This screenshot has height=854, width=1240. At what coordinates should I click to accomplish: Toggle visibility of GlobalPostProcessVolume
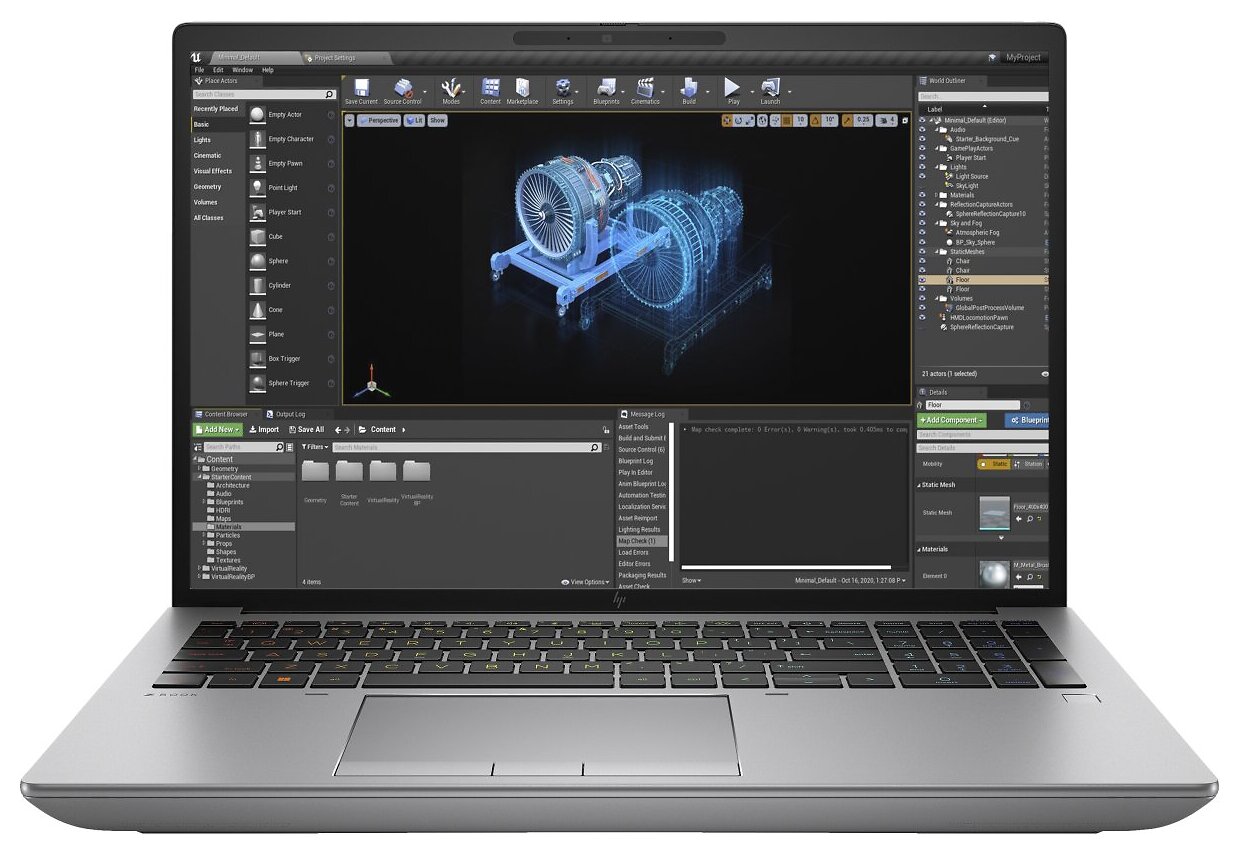pos(922,308)
